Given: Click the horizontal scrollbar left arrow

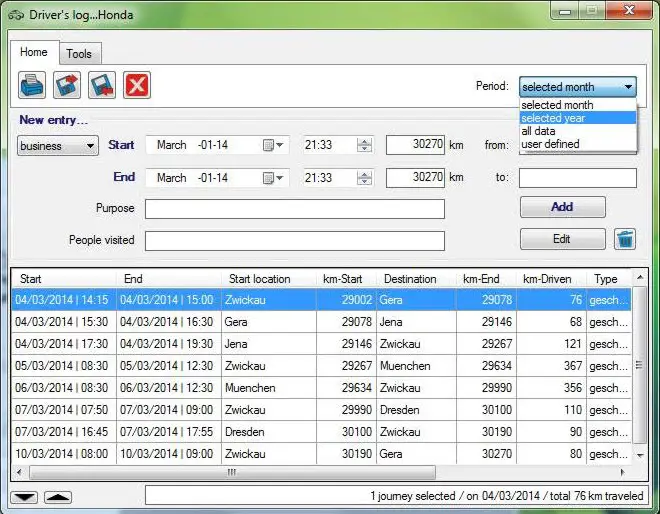Looking at the screenshot, I should coord(19,472).
